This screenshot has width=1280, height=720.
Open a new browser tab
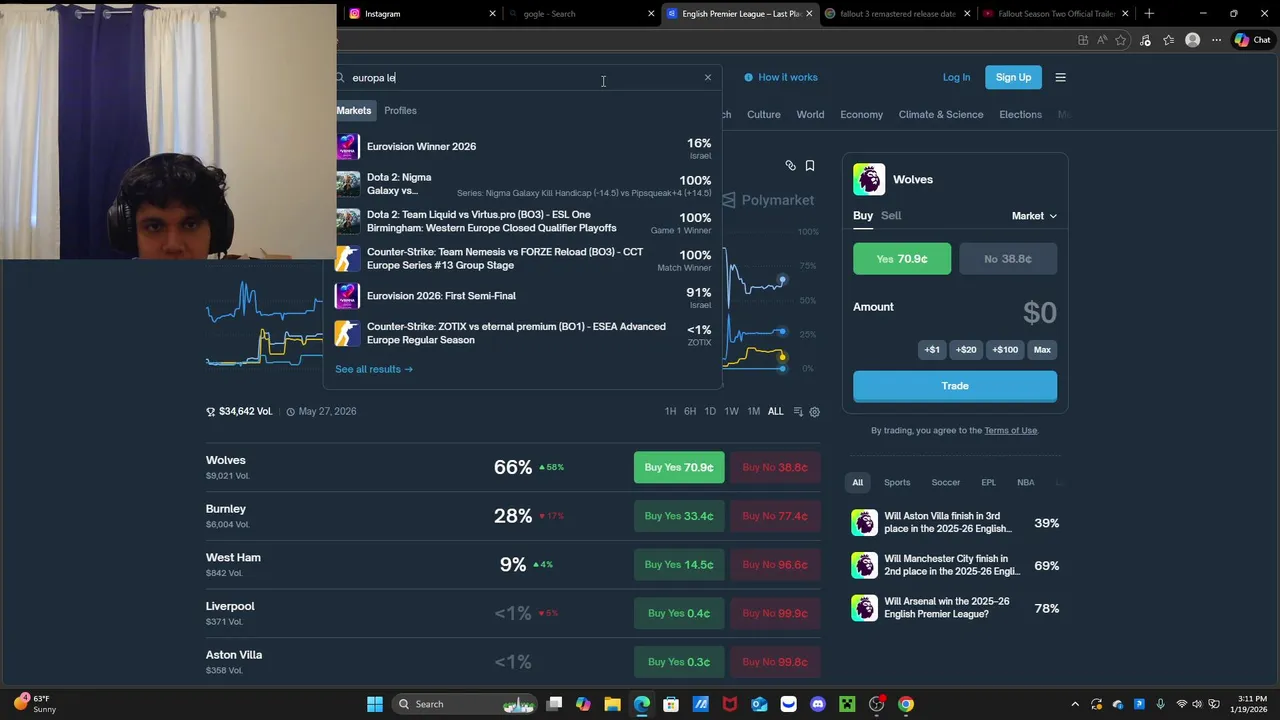pos(1149,14)
